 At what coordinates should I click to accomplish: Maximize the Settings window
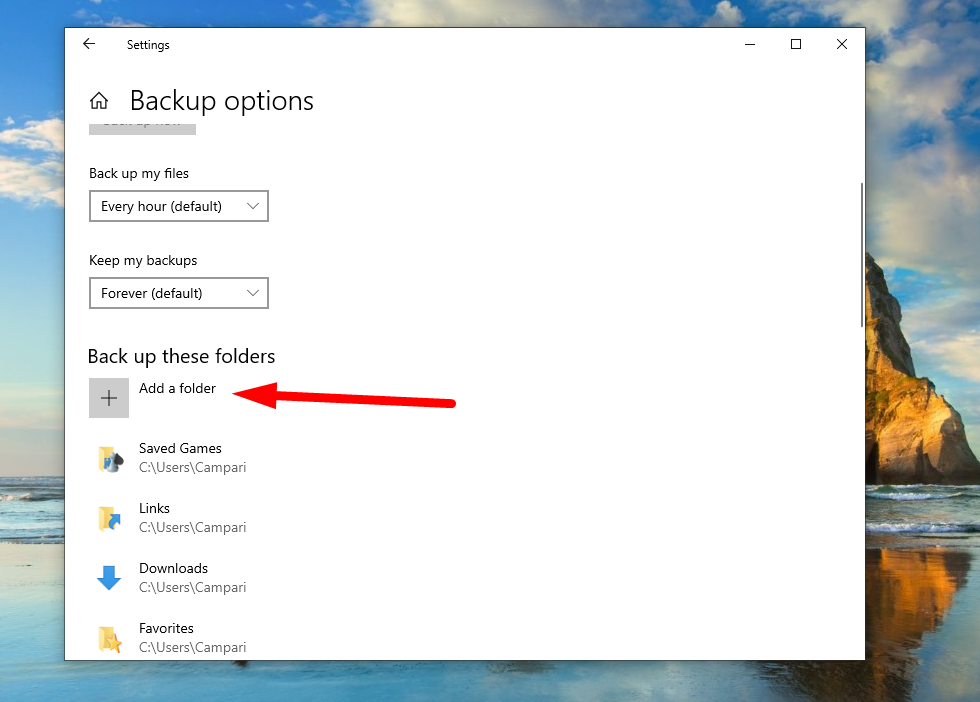796,44
